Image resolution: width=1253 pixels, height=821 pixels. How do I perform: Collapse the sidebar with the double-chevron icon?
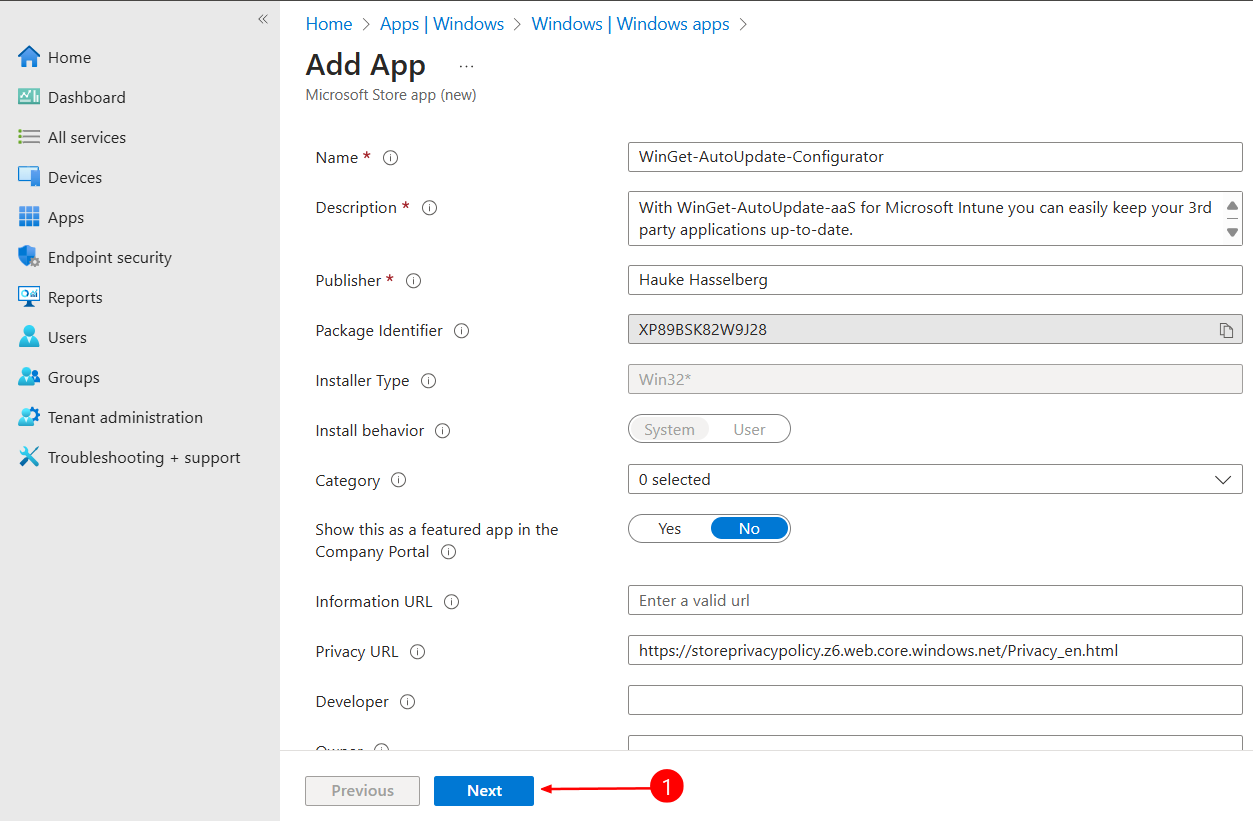pos(263,19)
